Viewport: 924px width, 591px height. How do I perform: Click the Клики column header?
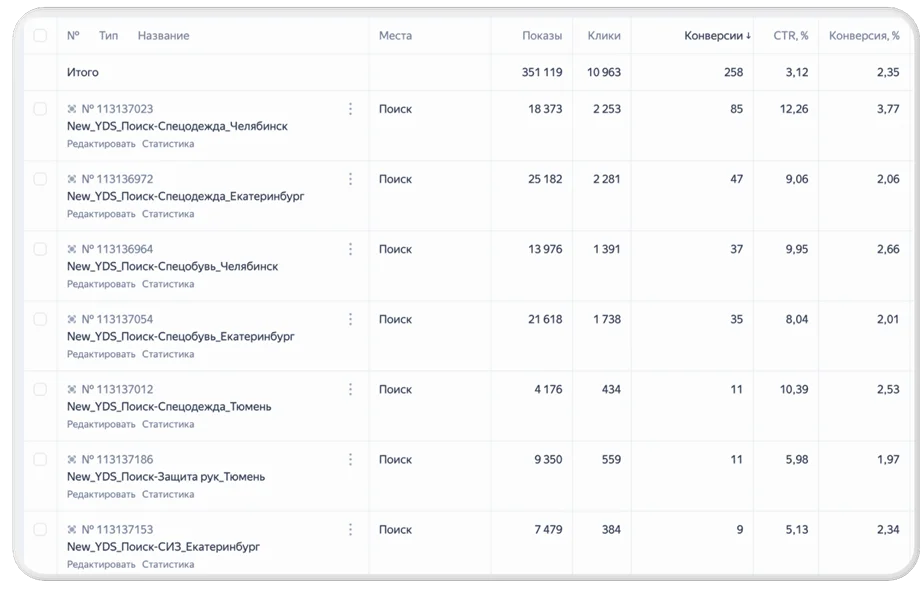[x=604, y=36]
